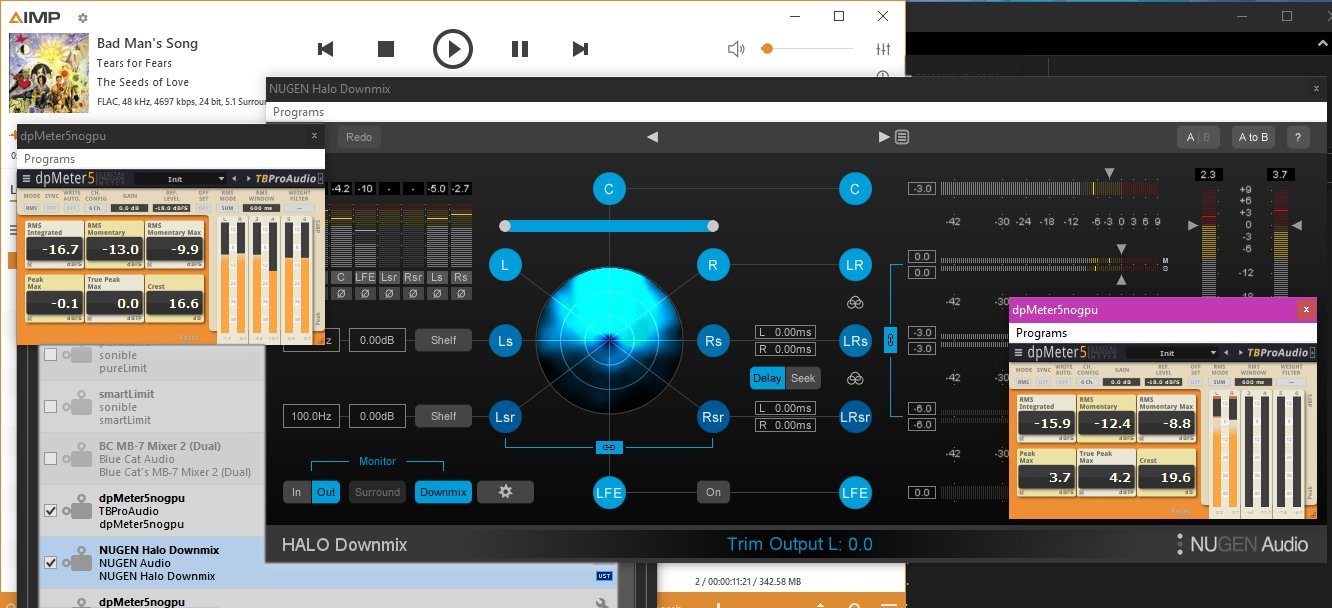Pause the song in AIMP
1332x608 pixels.
pyautogui.click(x=519, y=49)
